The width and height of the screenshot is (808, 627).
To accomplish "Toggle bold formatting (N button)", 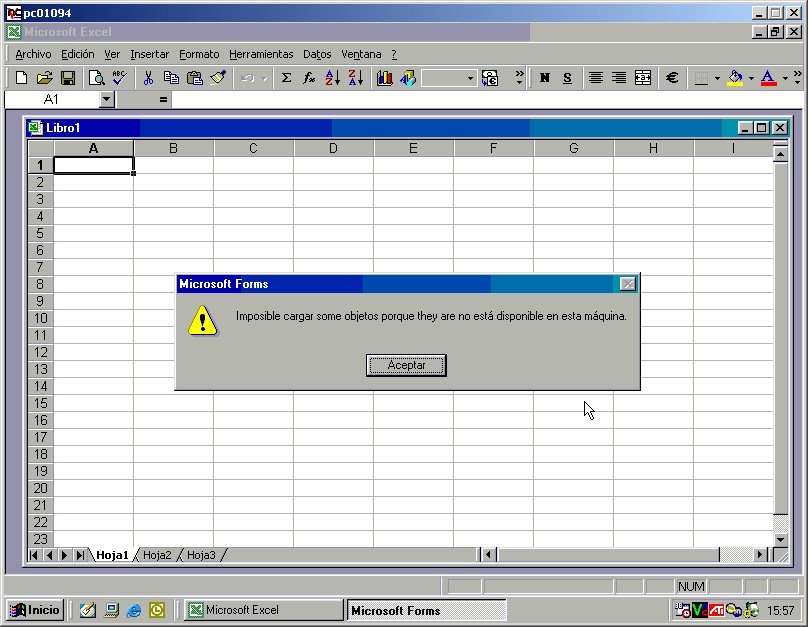I will click(544, 78).
